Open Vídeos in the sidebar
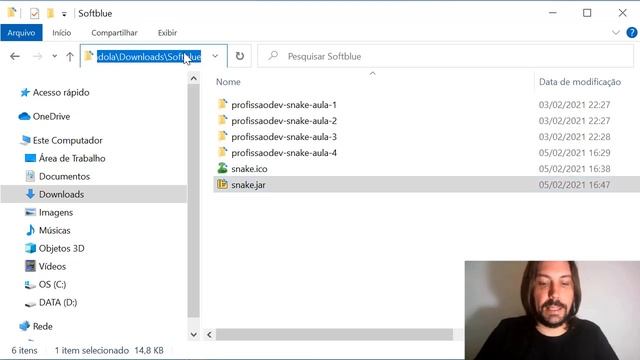Image resolution: width=640 pixels, height=360 pixels. pyautogui.click(x=52, y=267)
